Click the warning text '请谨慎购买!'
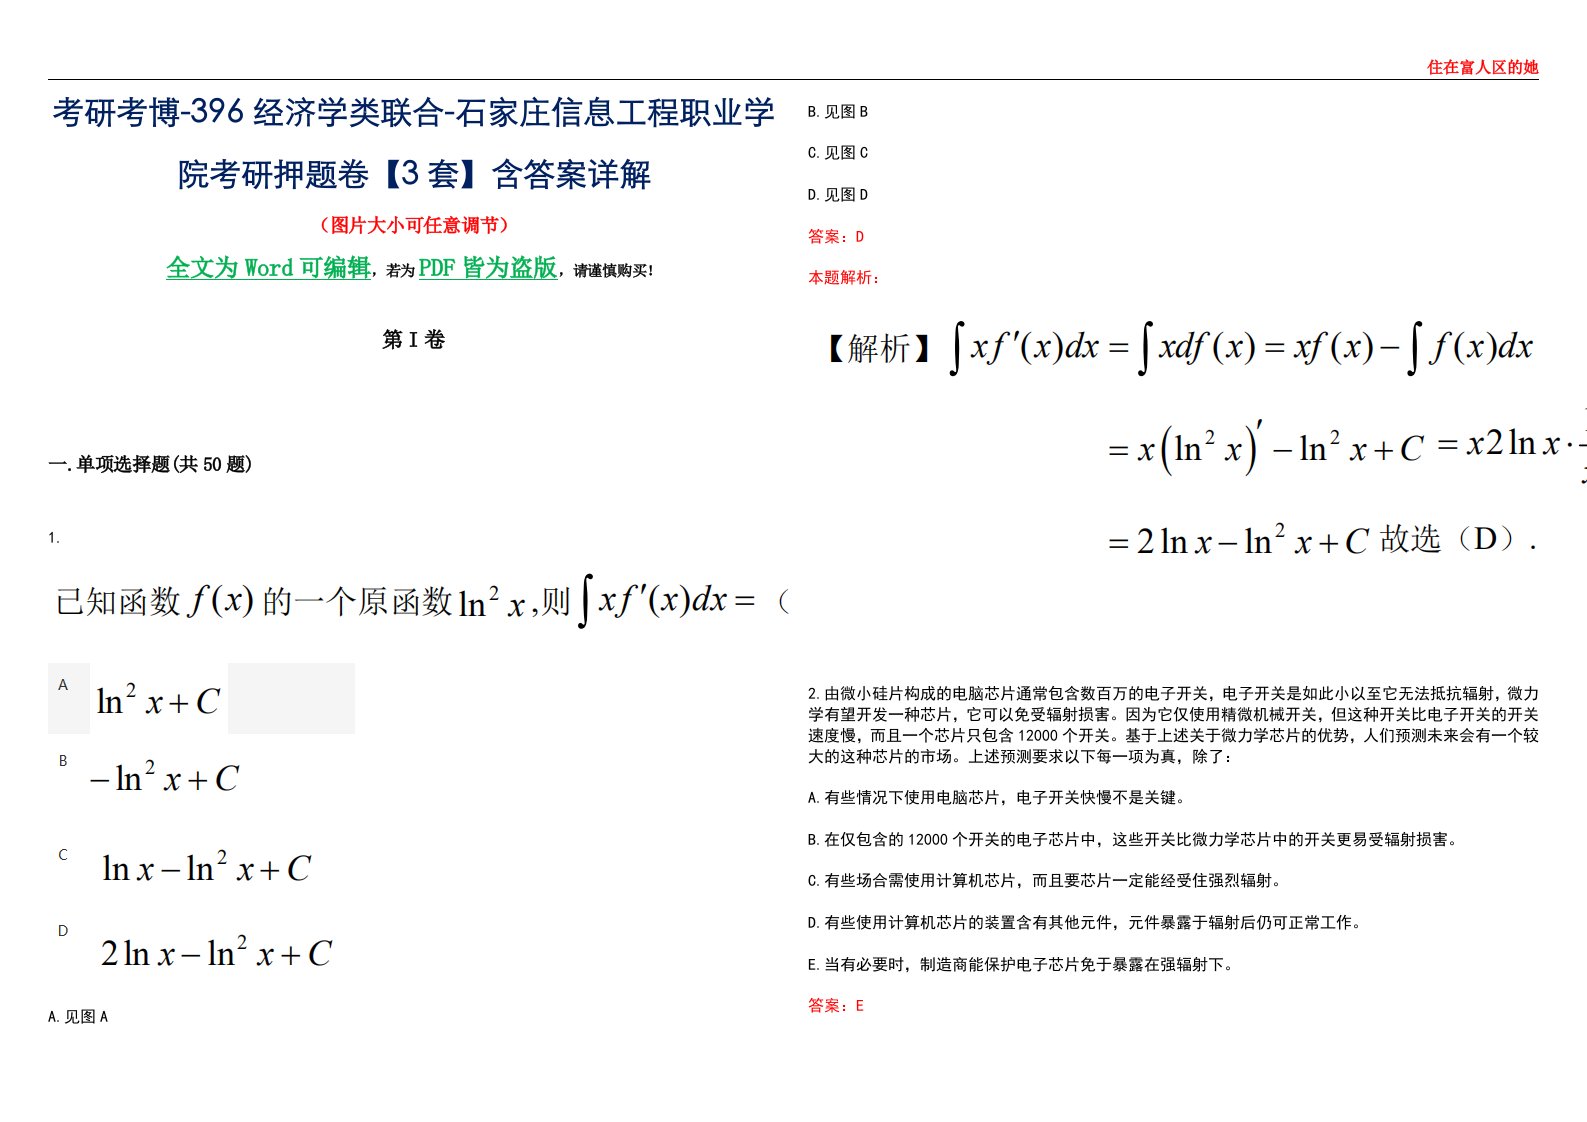 pos(613,271)
